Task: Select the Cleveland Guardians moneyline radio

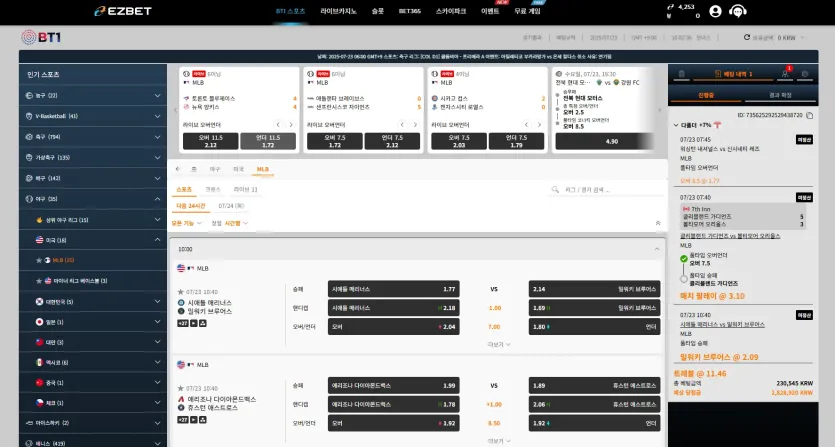Action: 684,279
